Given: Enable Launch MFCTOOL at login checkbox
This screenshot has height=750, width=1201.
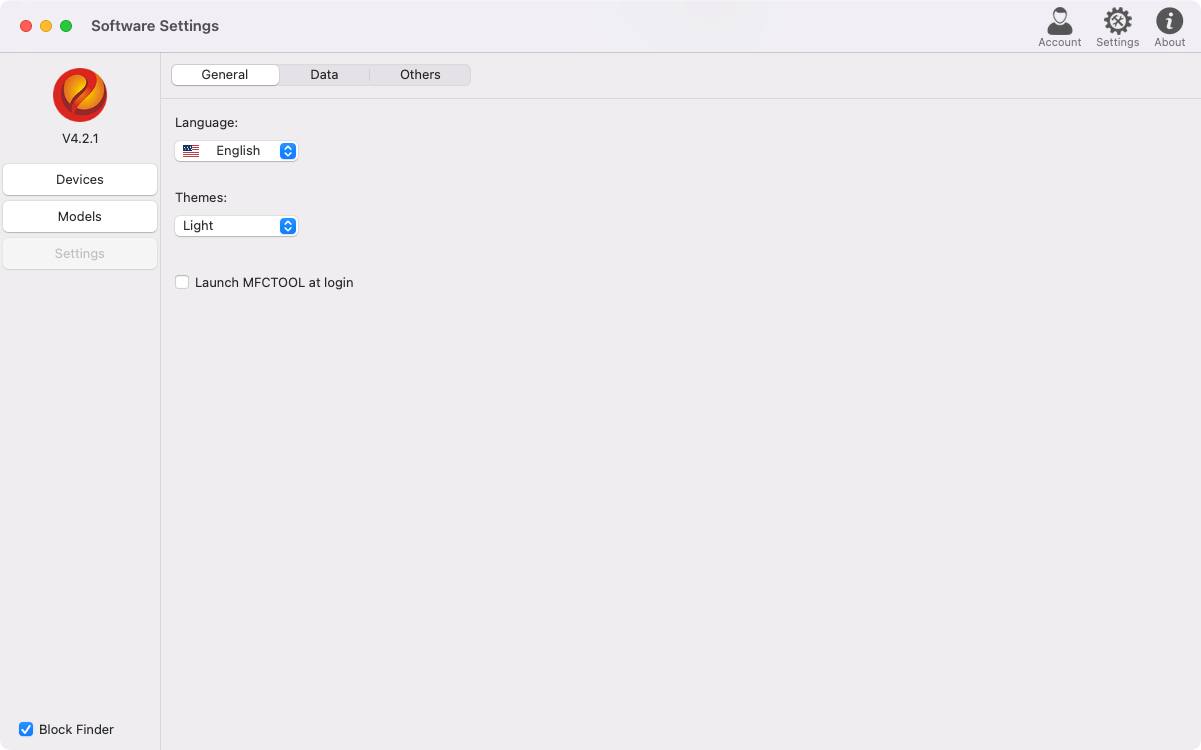Looking at the screenshot, I should pos(182,282).
